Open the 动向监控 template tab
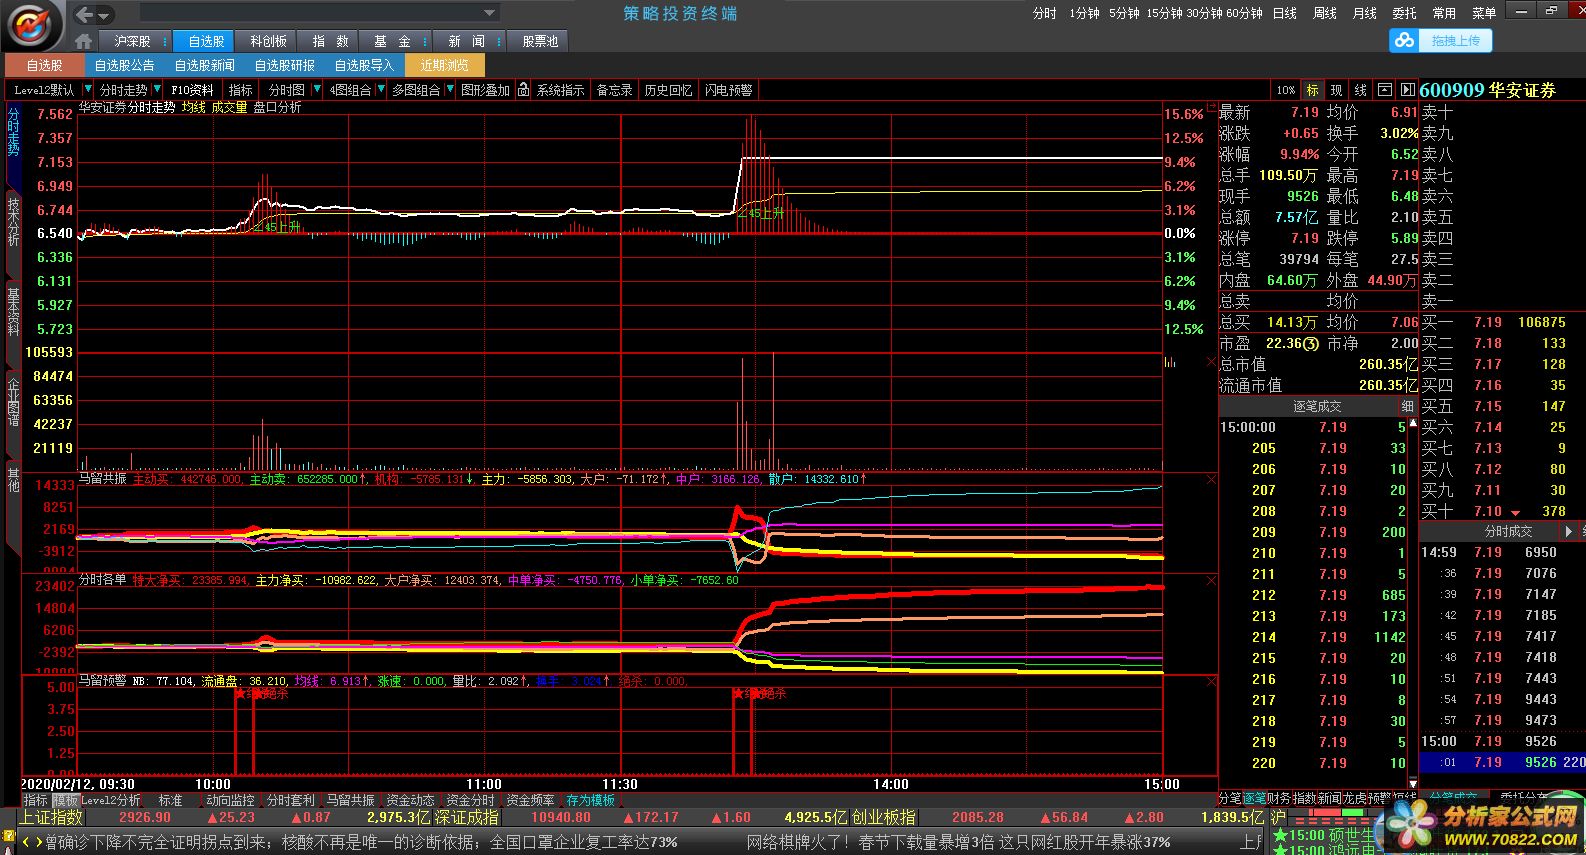 [x=230, y=800]
